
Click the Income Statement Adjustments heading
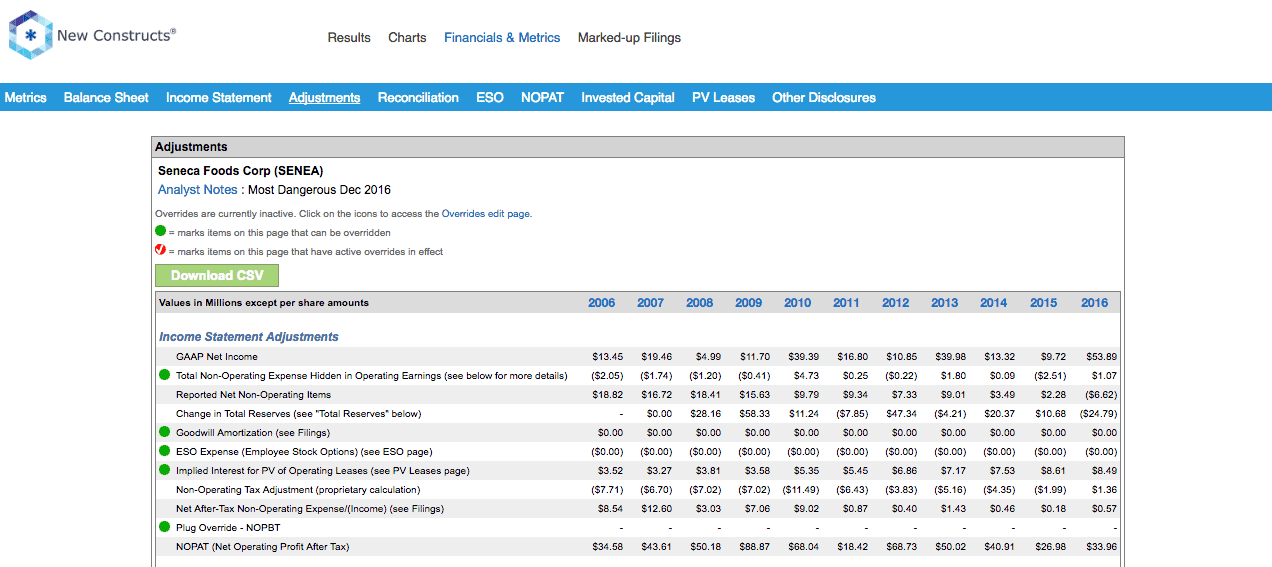tap(249, 337)
